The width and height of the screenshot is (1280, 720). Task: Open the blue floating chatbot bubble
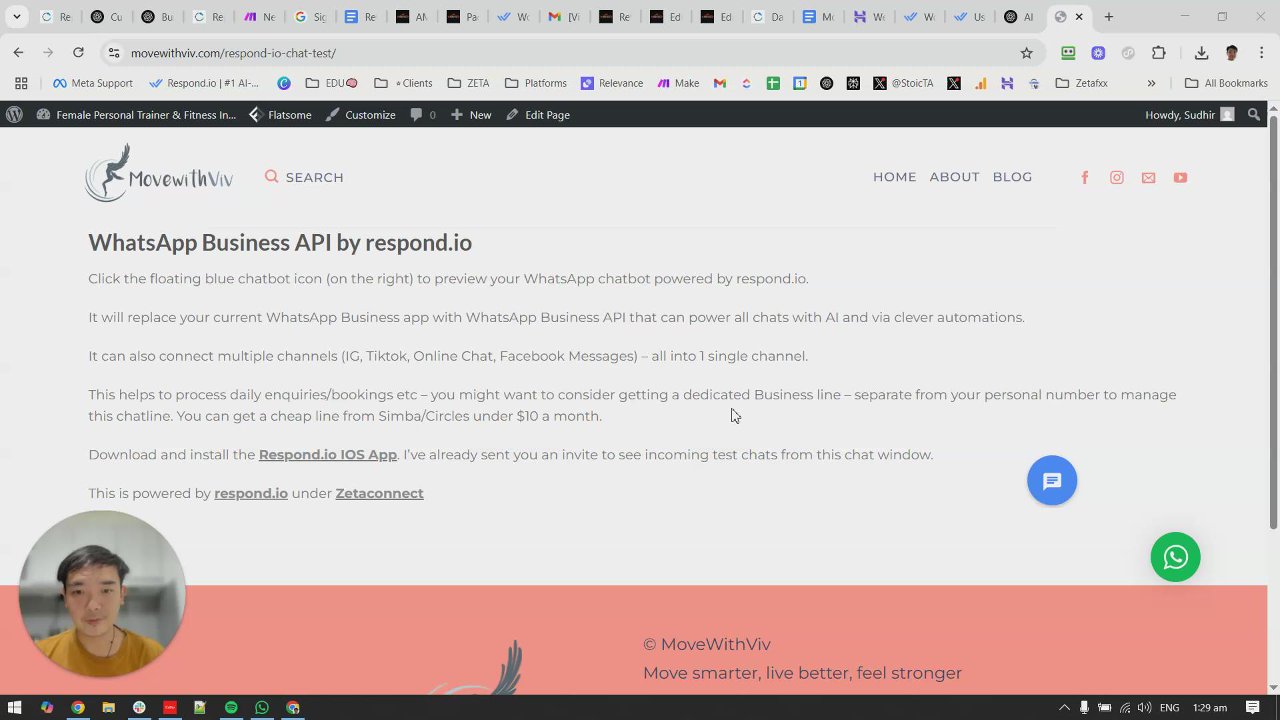[x=1052, y=481]
